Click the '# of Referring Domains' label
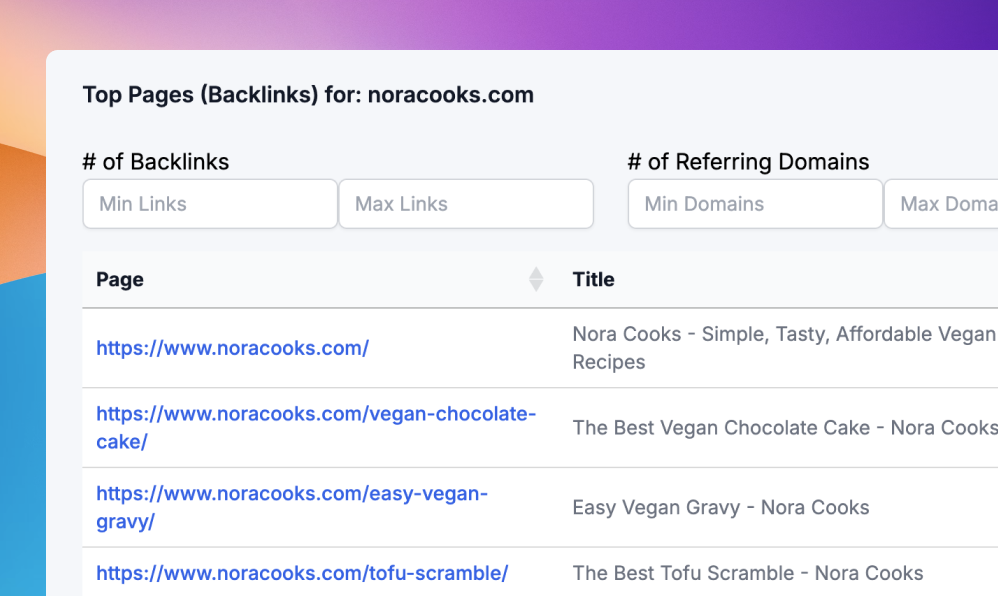998x596 pixels. coord(748,162)
